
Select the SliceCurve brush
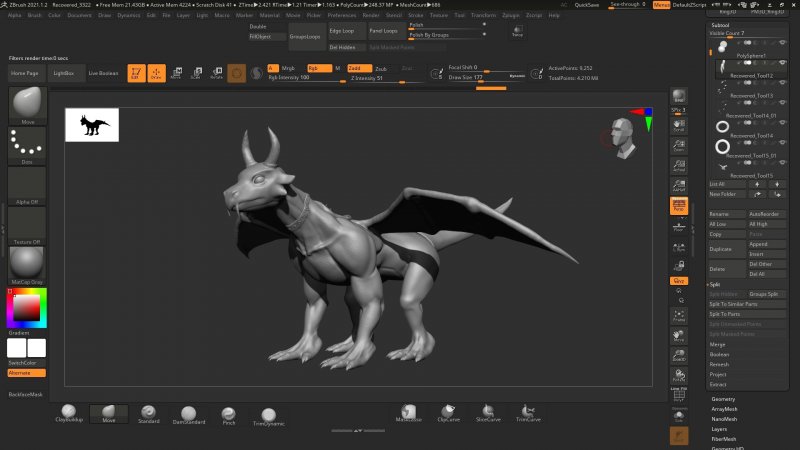click(x=488, y=413)
